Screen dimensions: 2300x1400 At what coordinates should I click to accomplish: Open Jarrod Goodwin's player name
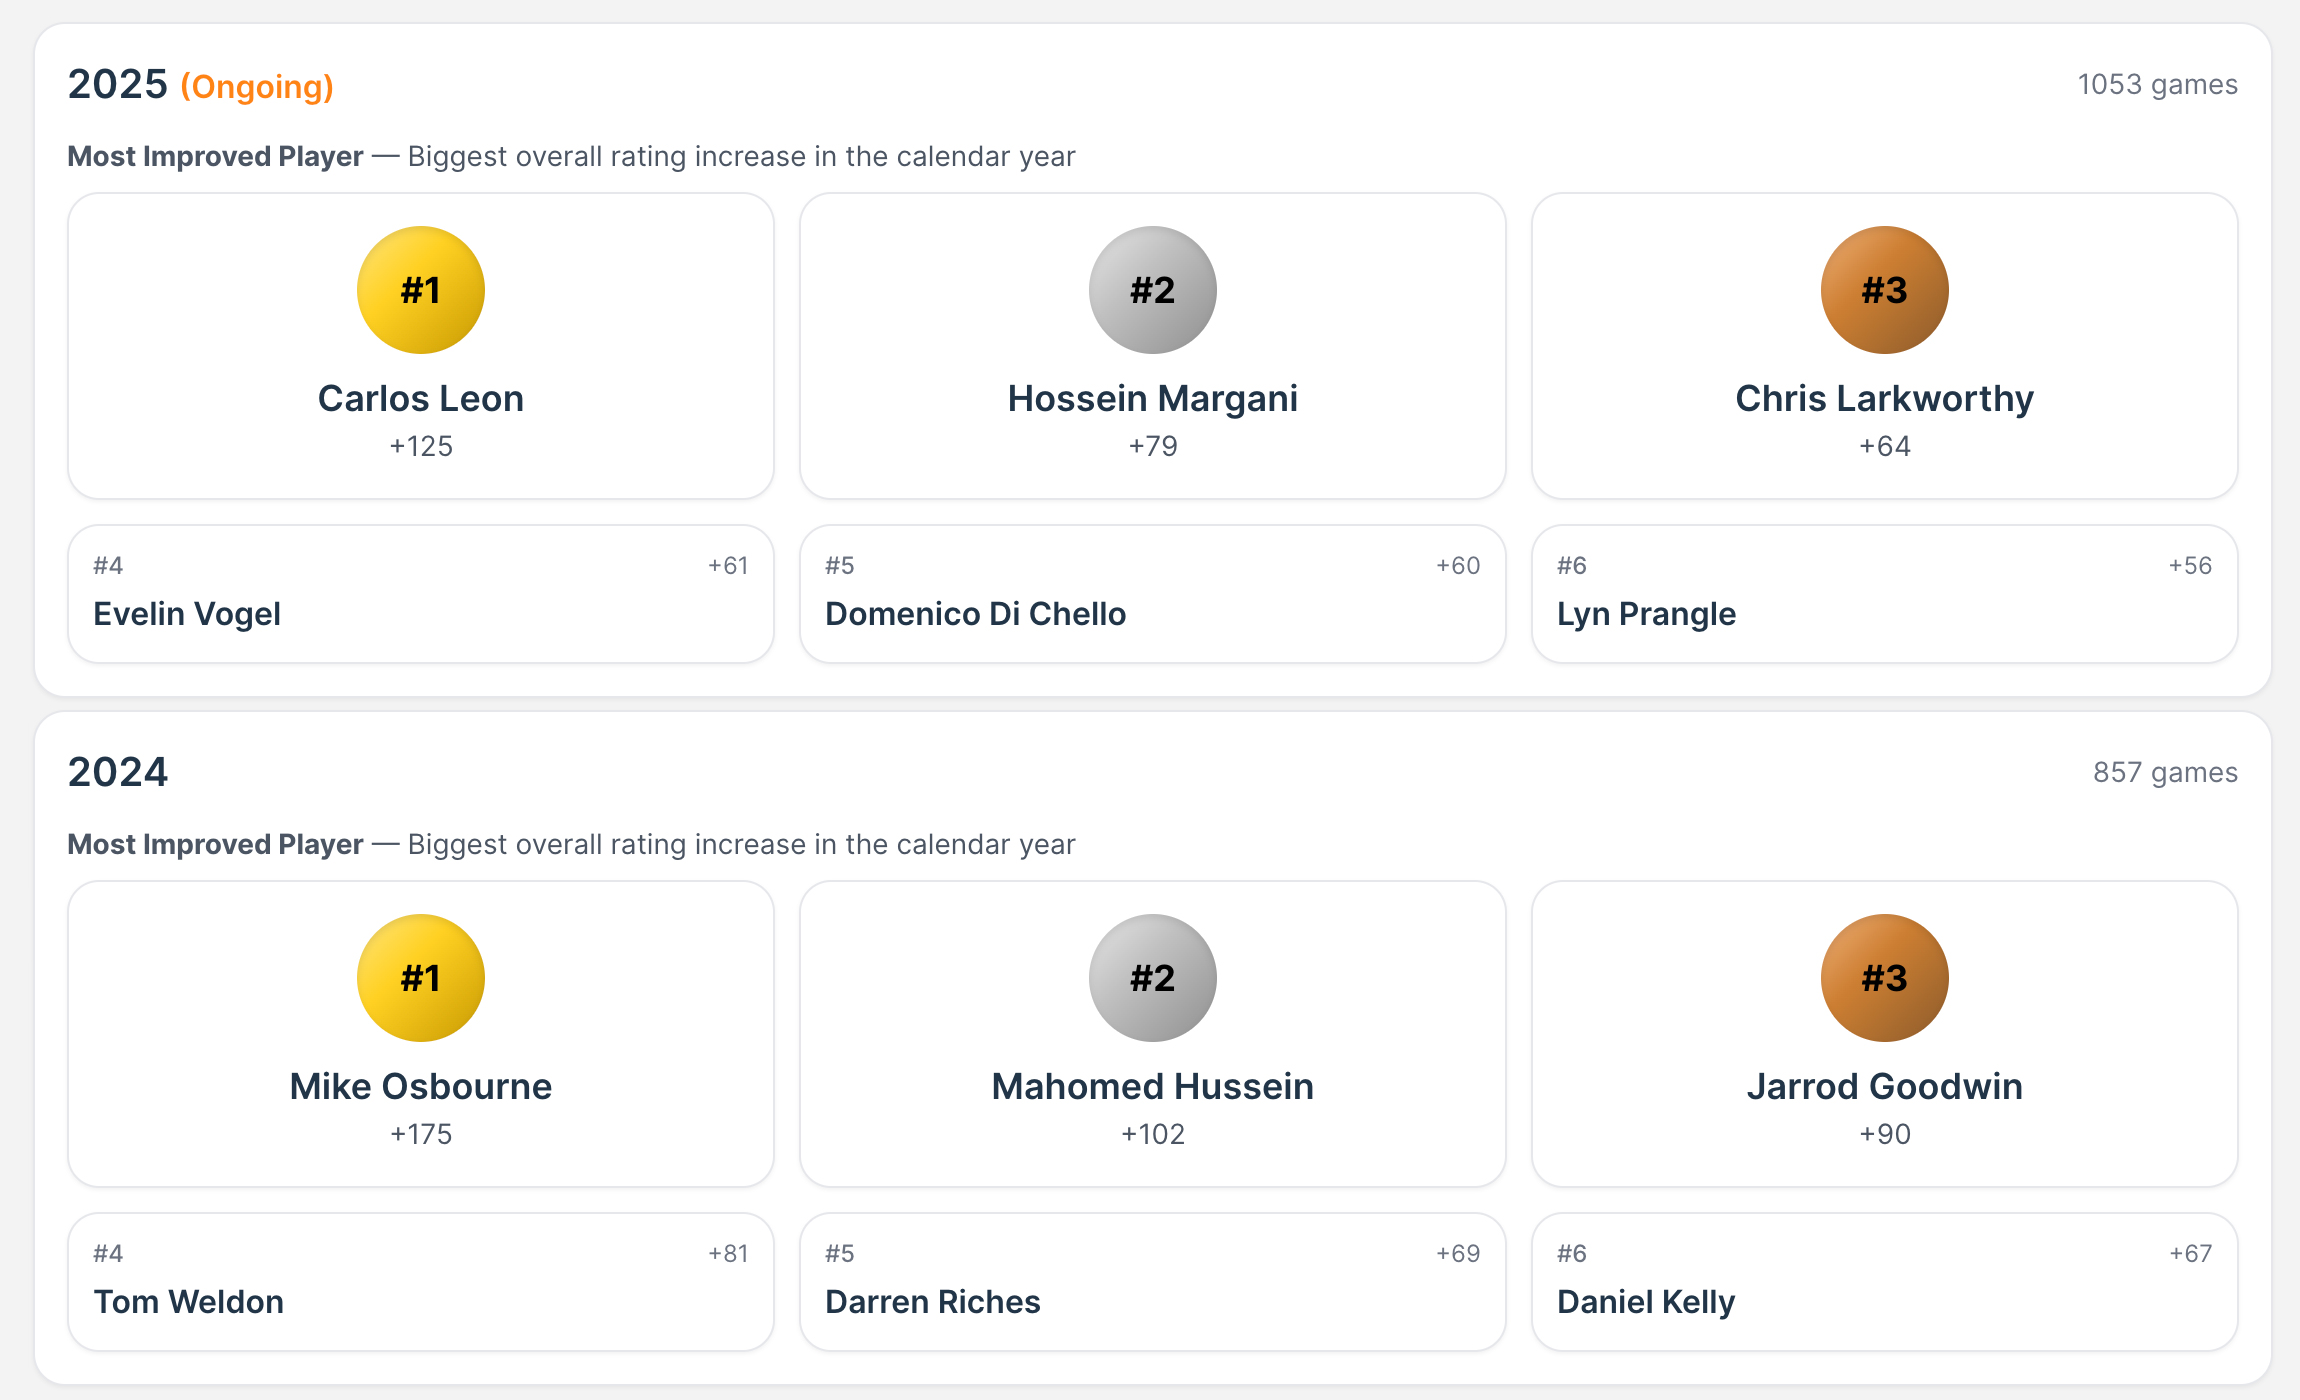pos(1885,1086)
